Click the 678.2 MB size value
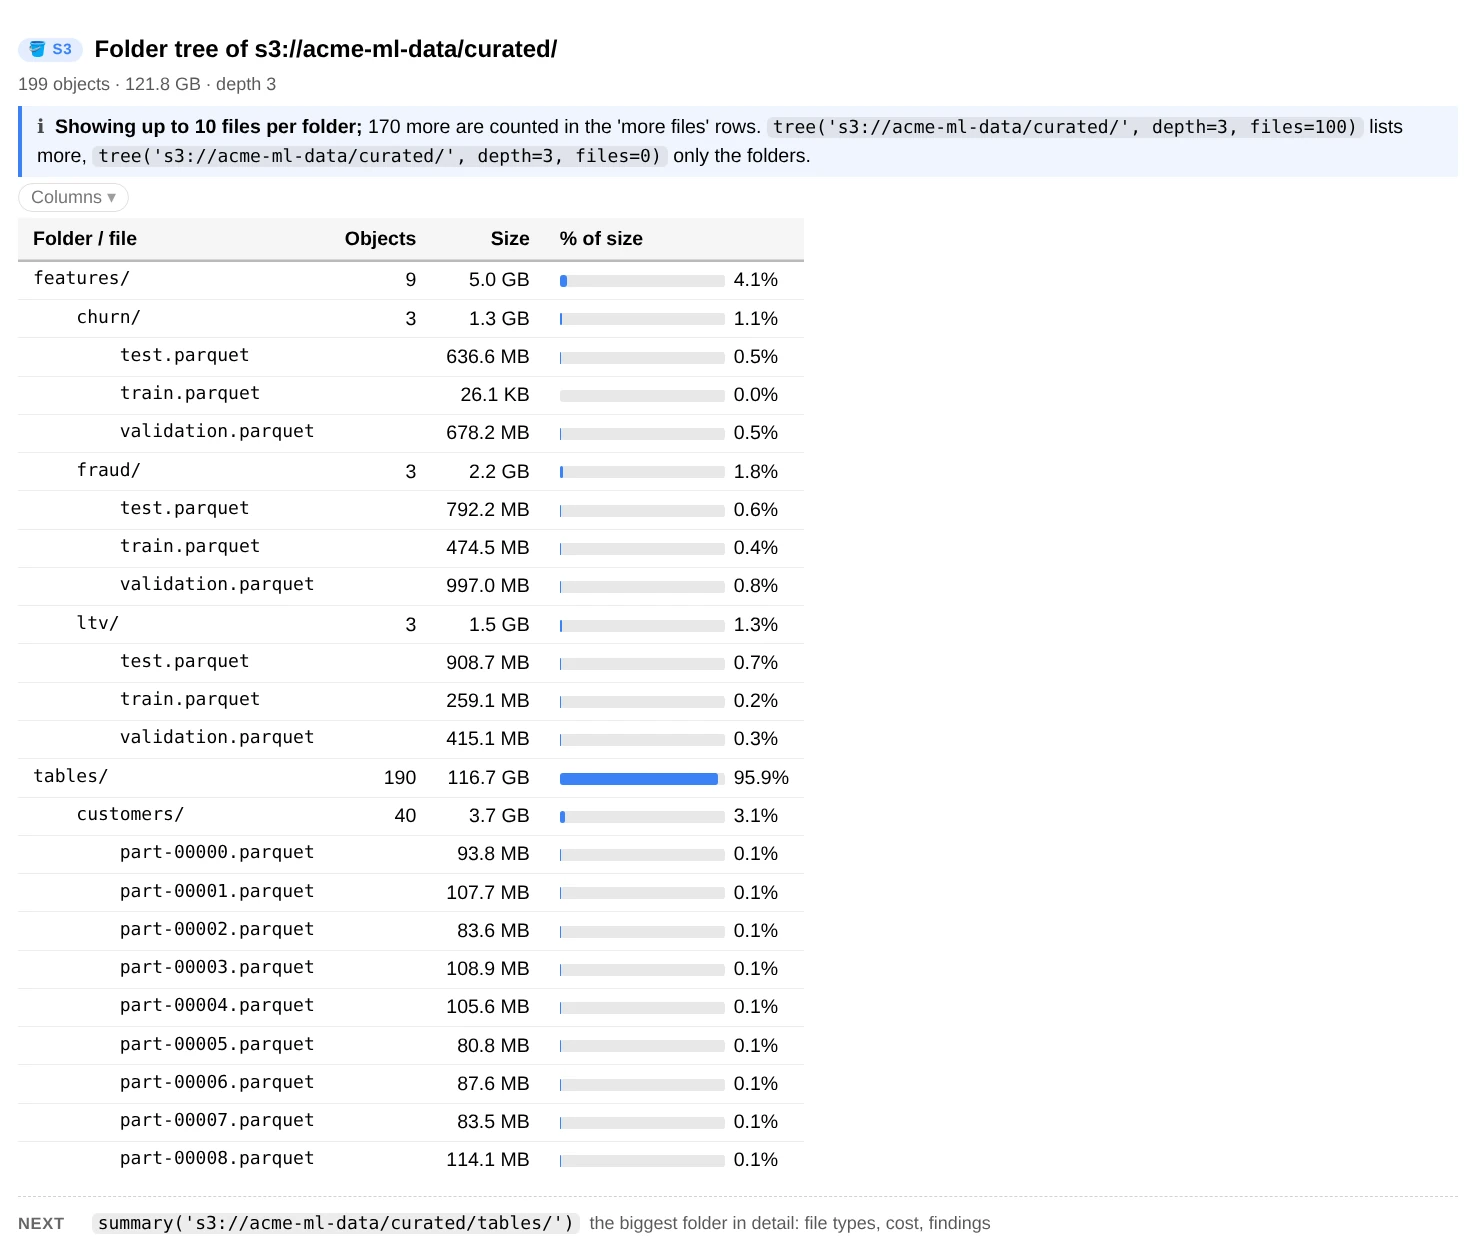This screenshot has width=1476, height=1252. click(x=488, y=433)
